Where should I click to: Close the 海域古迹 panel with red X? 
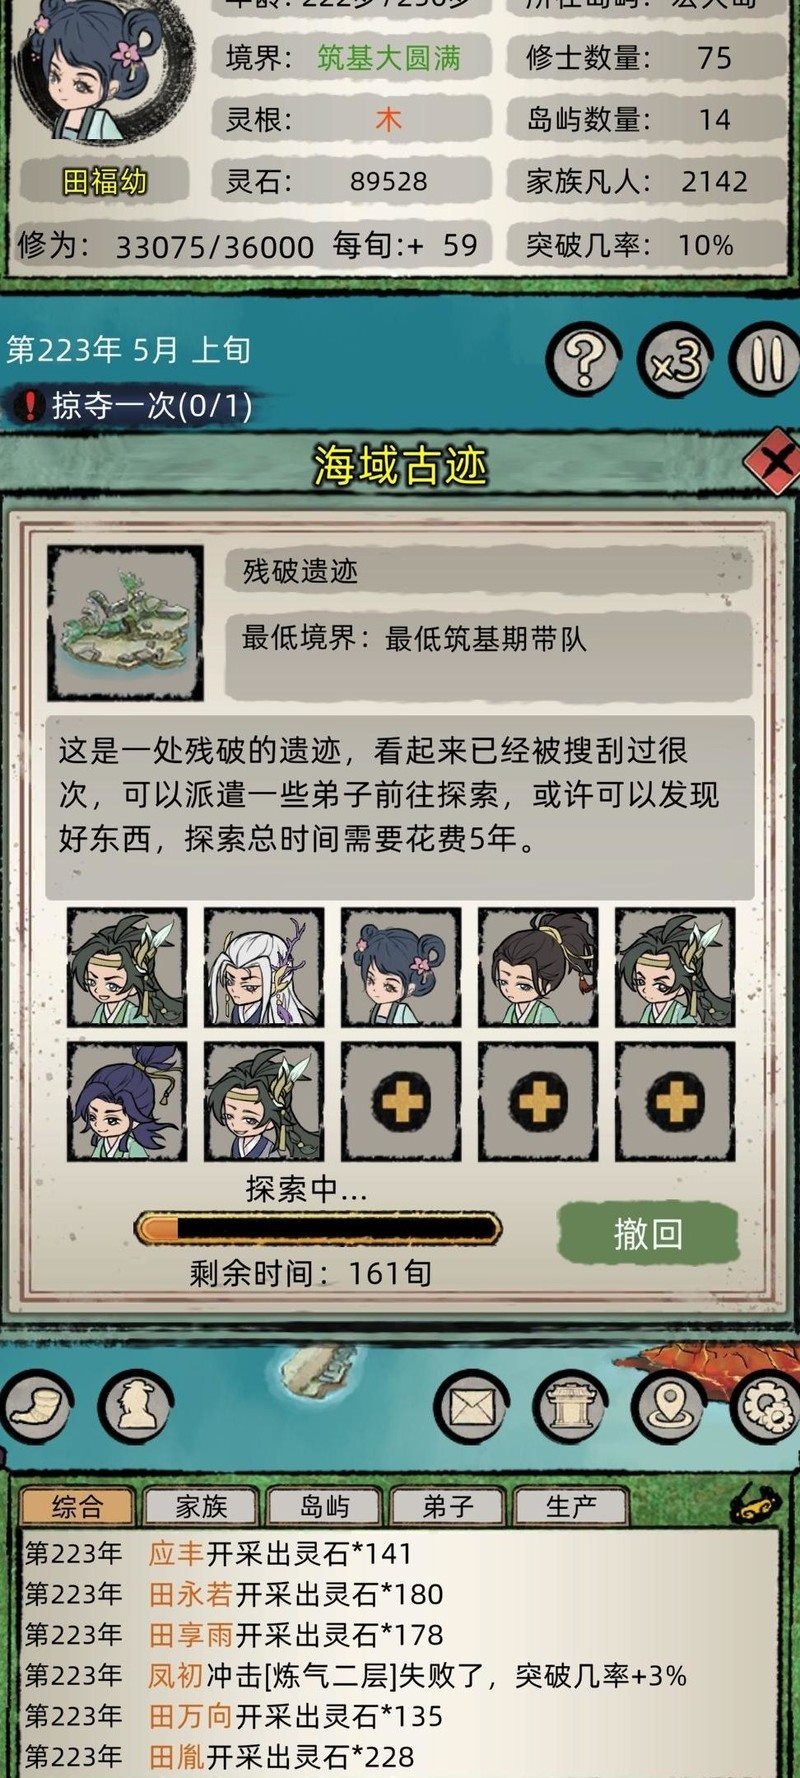pos(773,461)
